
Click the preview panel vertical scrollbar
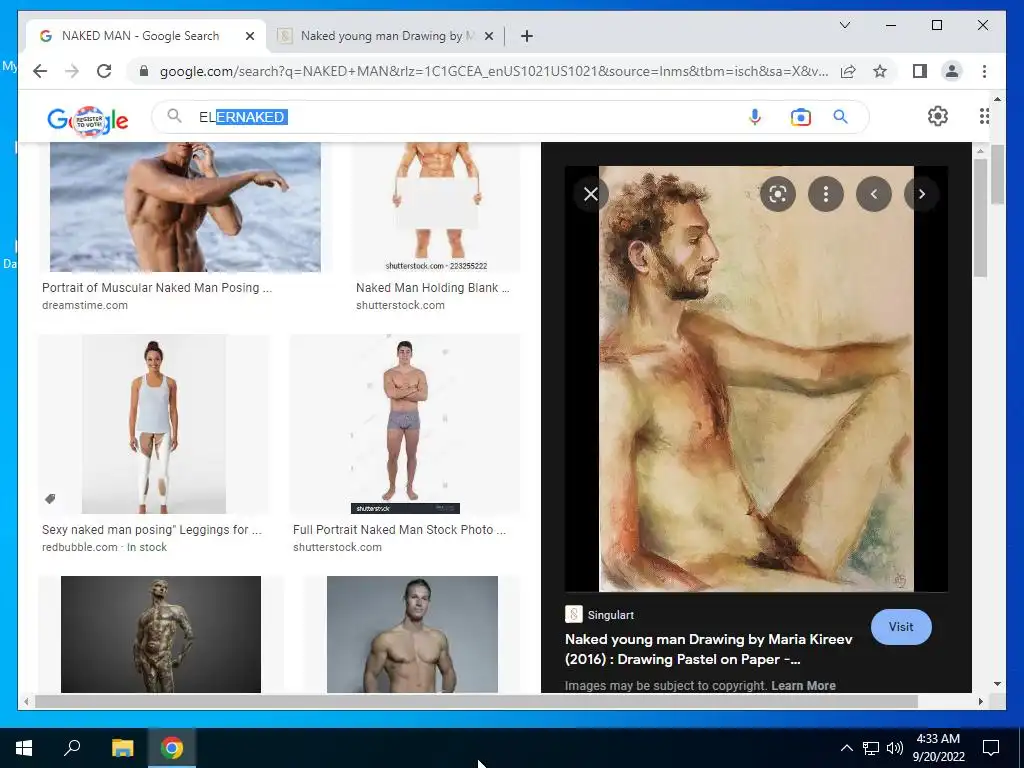pyautogui.click(x=980, y=216)
